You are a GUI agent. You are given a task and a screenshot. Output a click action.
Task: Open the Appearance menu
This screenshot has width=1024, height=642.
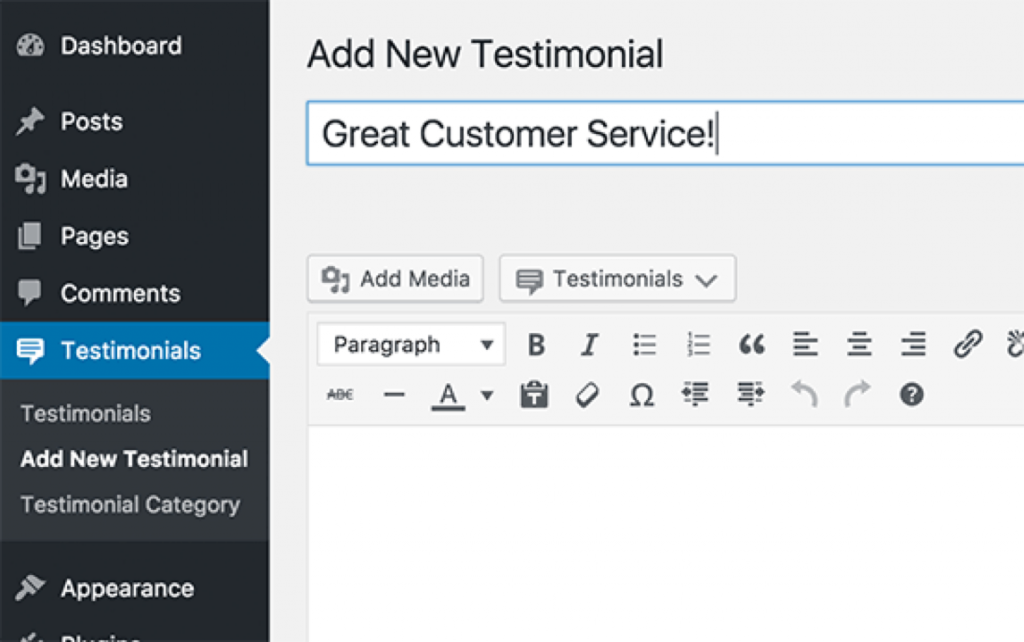pyautogui.click(x=135, y=588)
